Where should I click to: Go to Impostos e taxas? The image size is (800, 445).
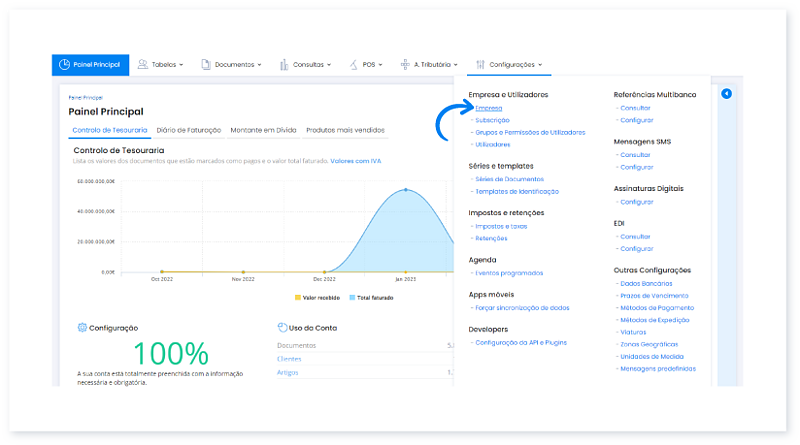click(501, 226)
